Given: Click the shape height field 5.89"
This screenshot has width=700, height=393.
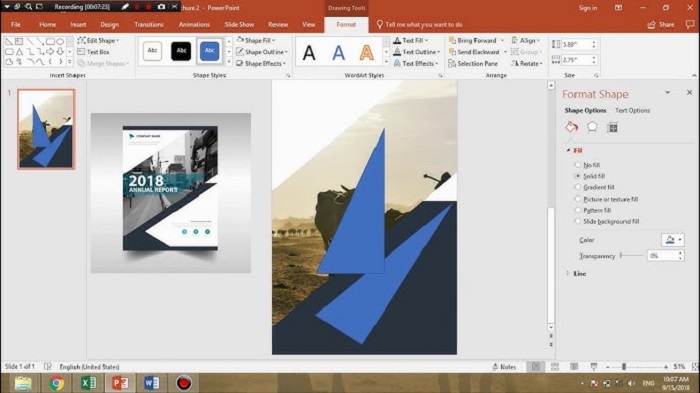Looking at the screenshot, I should pos(575,44).
